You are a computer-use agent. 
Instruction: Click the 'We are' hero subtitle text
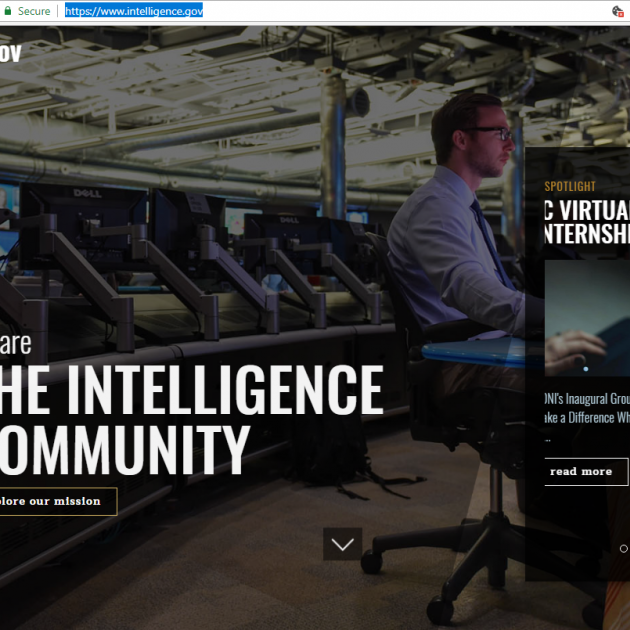pos(15,343)
